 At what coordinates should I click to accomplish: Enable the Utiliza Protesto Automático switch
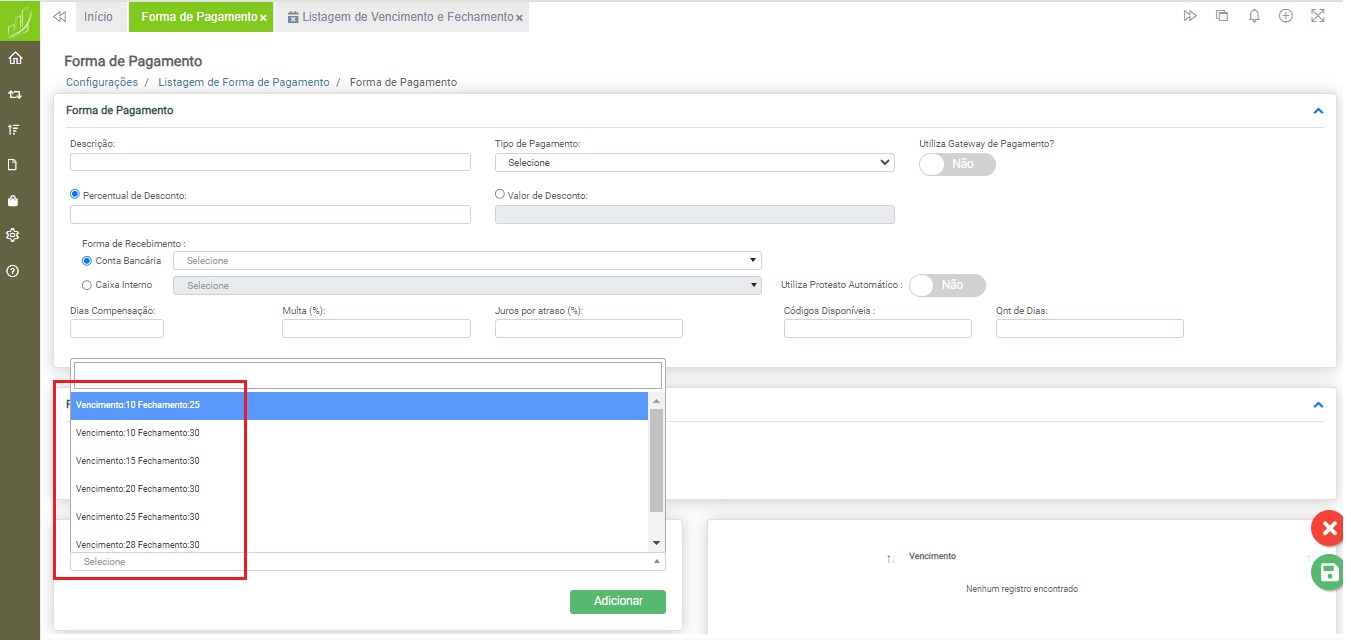point(946,285)
